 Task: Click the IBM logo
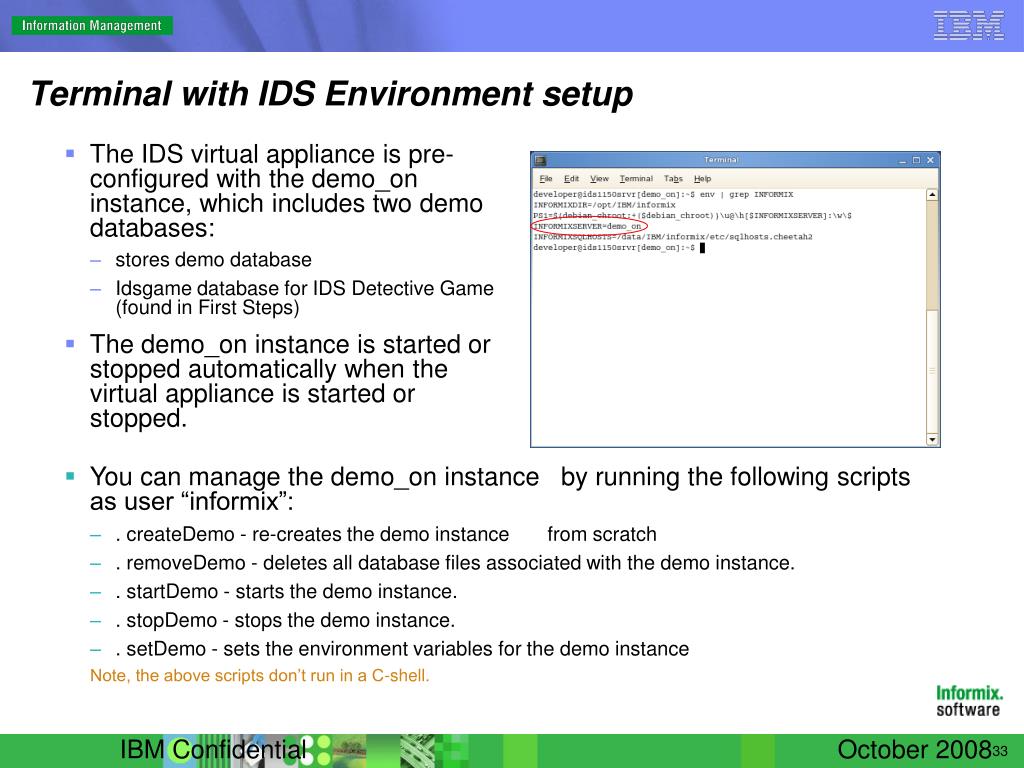[968, 25]
